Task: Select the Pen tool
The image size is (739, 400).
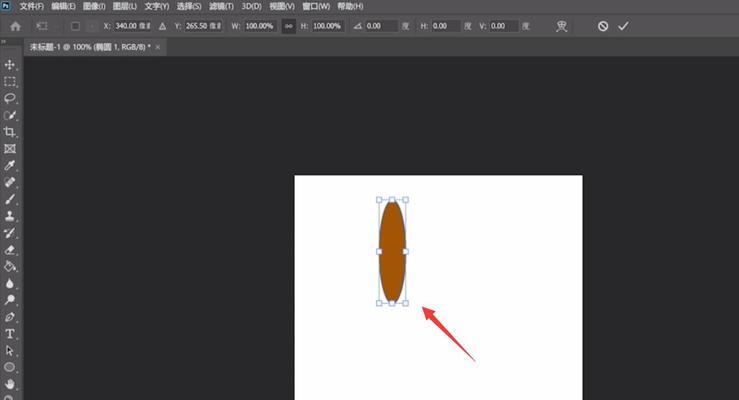Action: pyautogui.click(x=10, y=317)
